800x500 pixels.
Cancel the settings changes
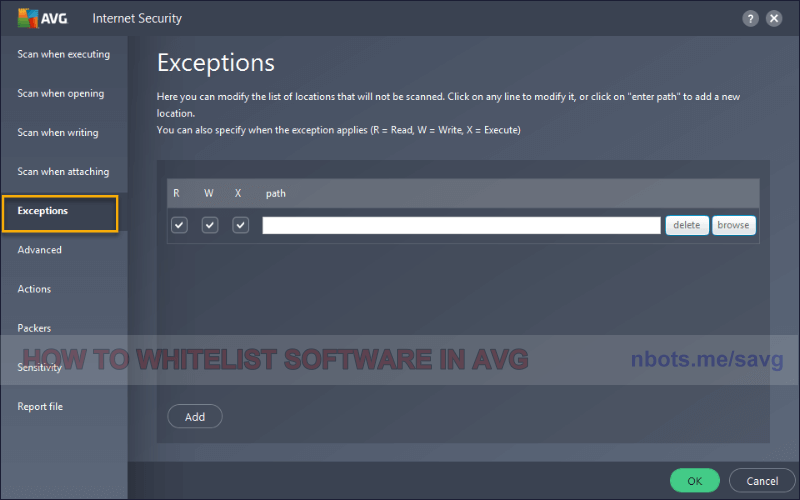pyautogui.click(x=762, y=481)
